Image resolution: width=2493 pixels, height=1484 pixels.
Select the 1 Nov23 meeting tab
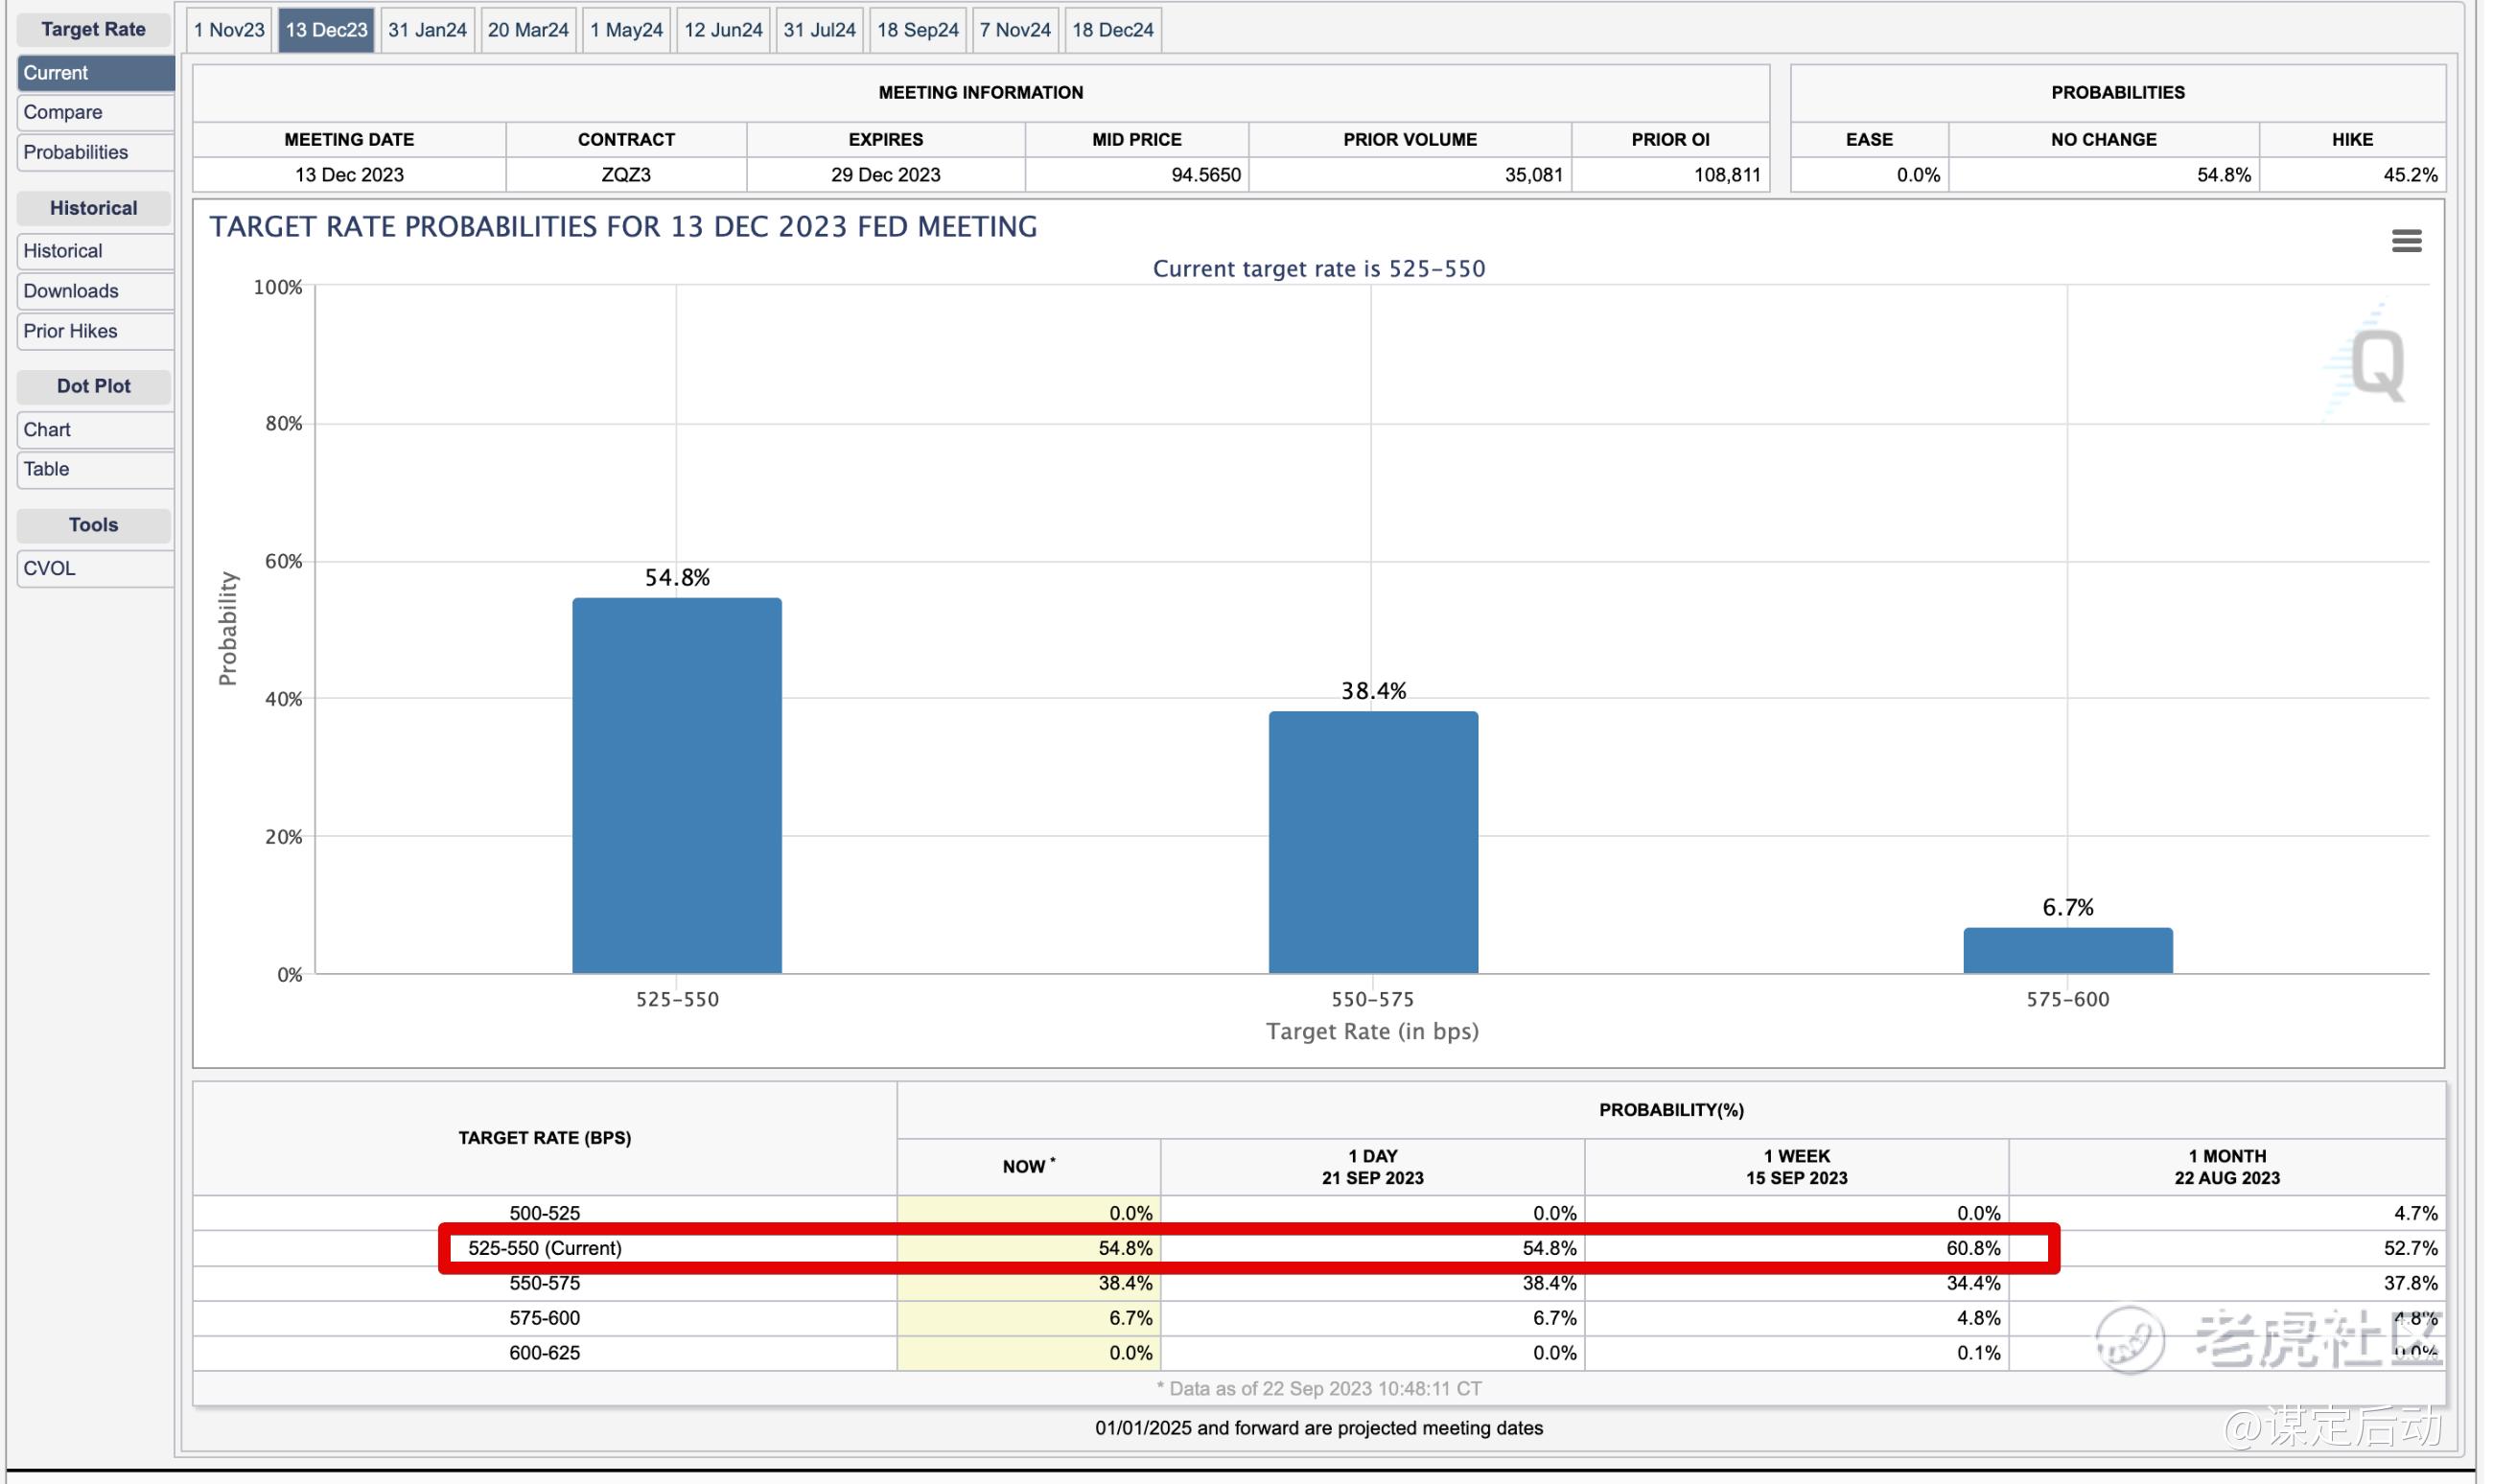click(x=229, y=30)
